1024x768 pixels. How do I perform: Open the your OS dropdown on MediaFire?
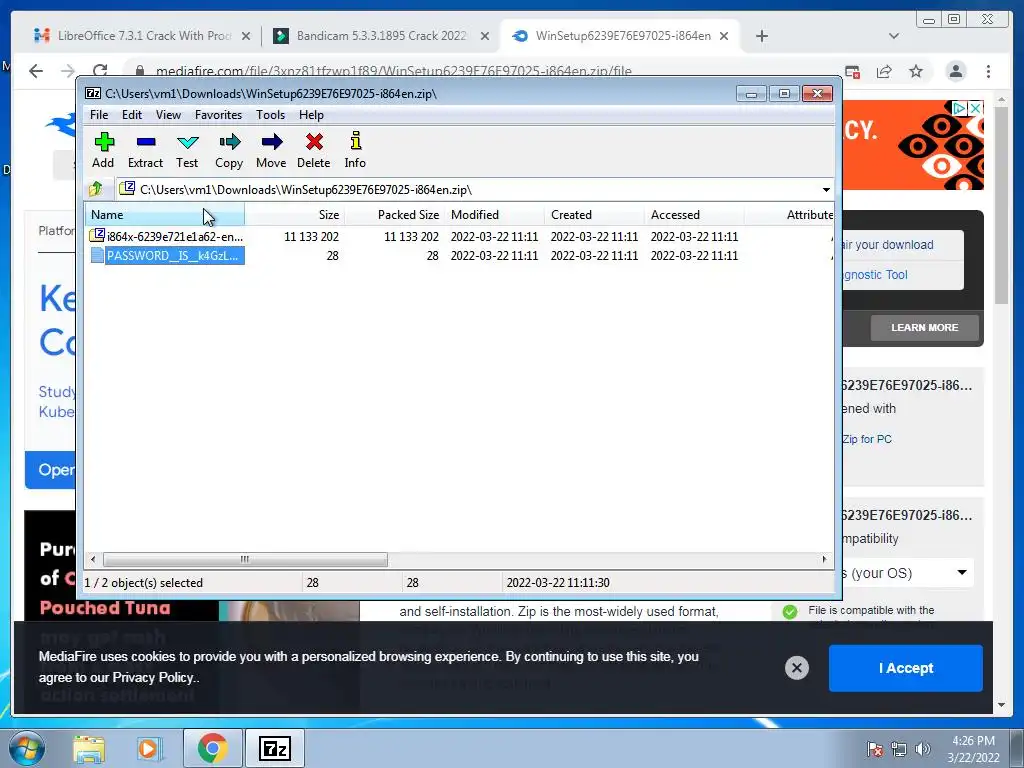[908, 573]
